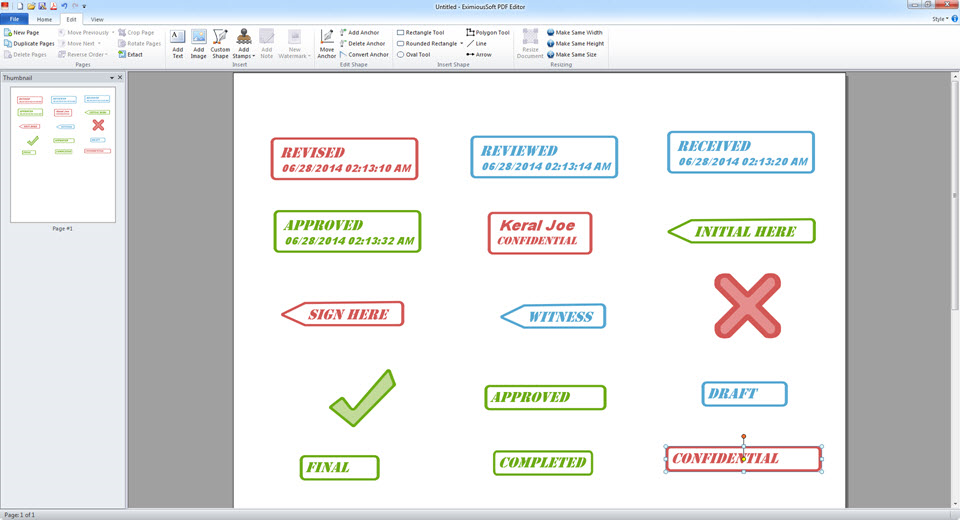Viewport: 960px width, 520px height.
Task: Click the New document icon in quick access toolbar
Action: (20, 6)
